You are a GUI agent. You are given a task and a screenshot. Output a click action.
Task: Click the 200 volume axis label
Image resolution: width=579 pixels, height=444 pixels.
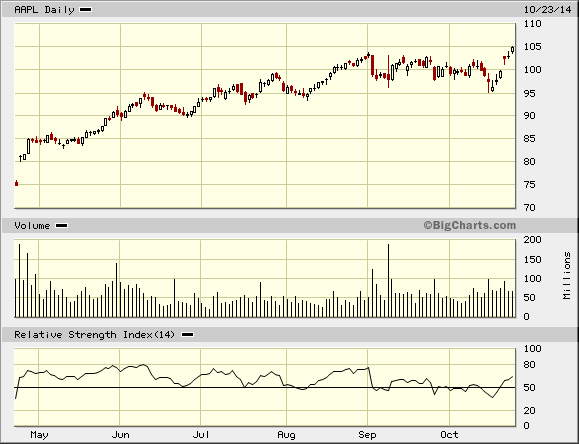point(532,240)
